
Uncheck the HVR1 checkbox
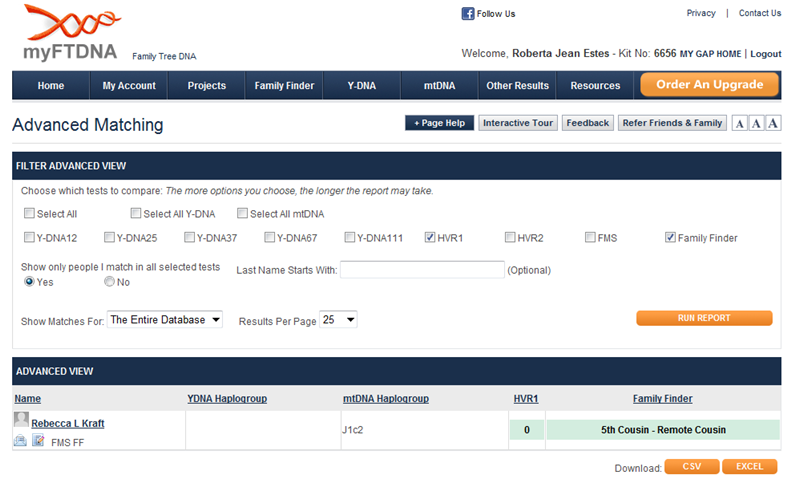(x=430, y=238)
